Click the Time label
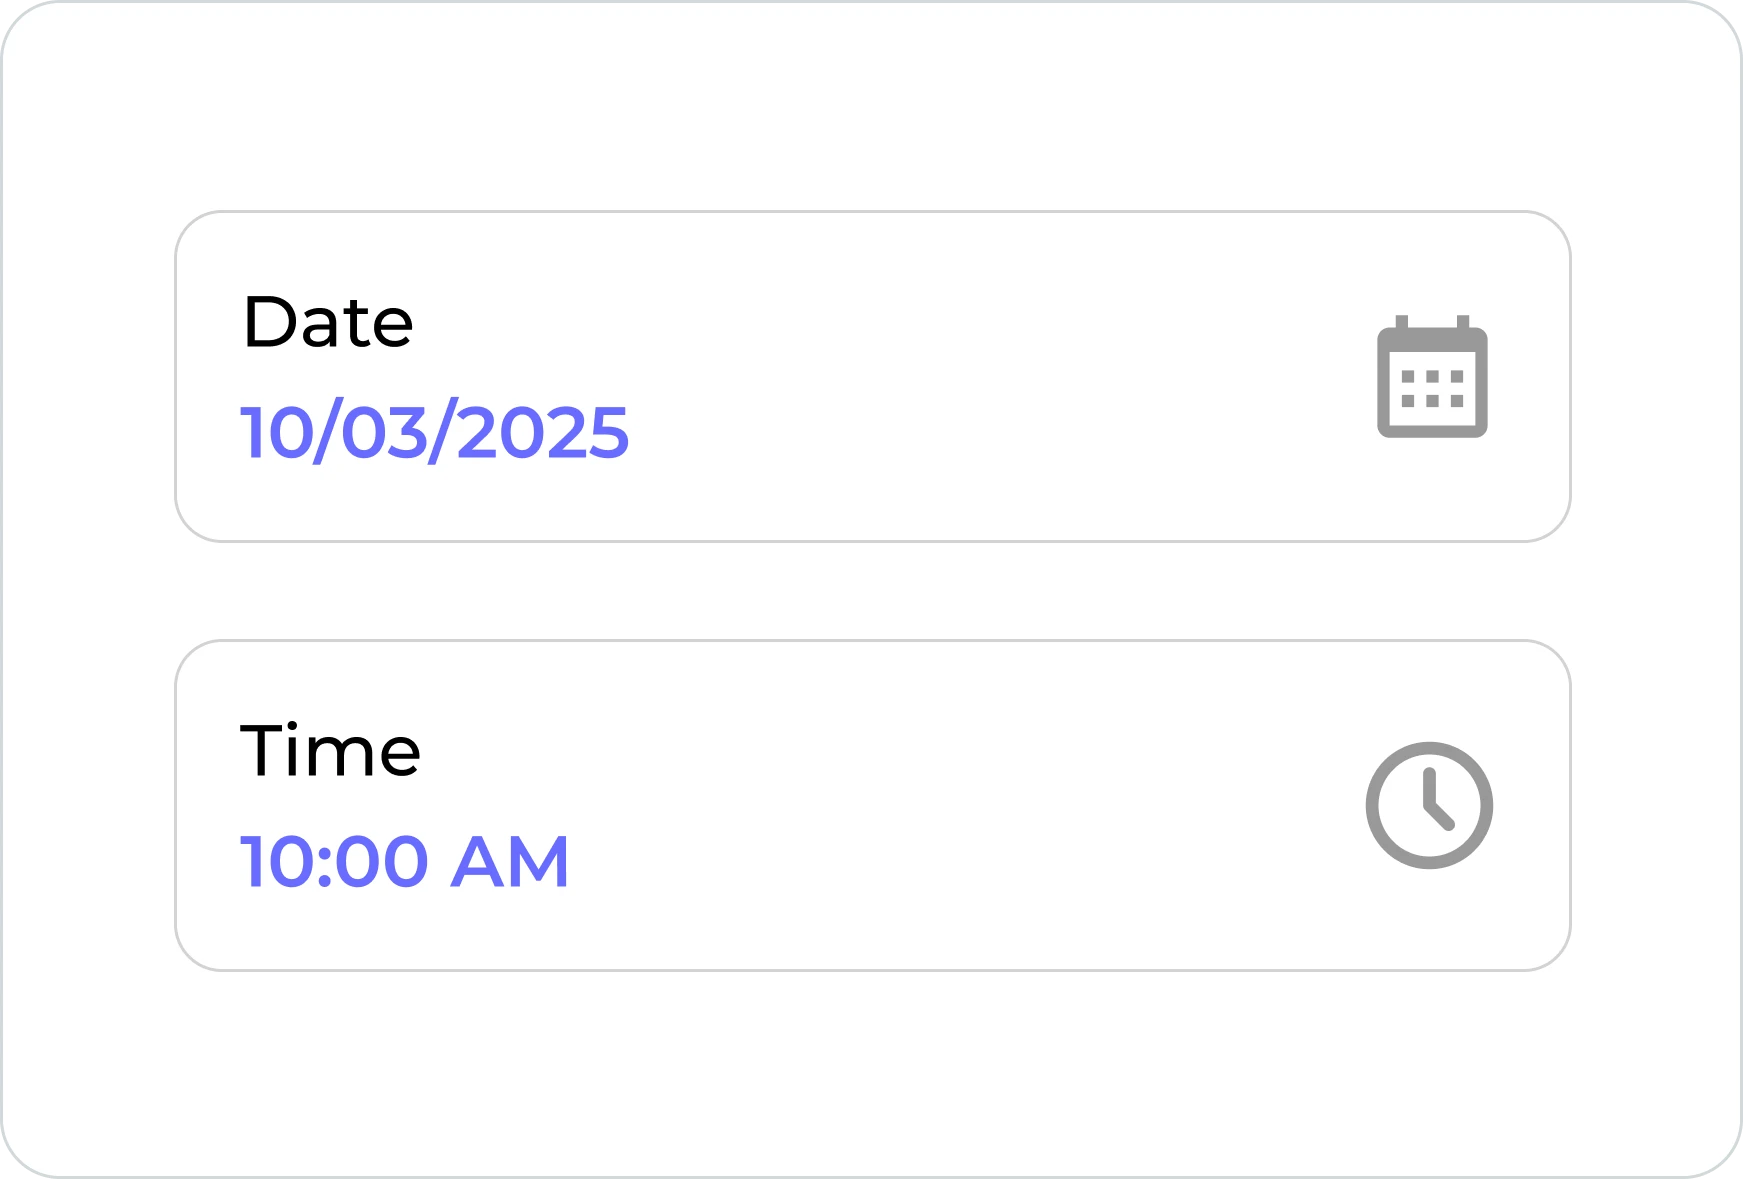The image size is (1743, 1179). tap(332, 751)
